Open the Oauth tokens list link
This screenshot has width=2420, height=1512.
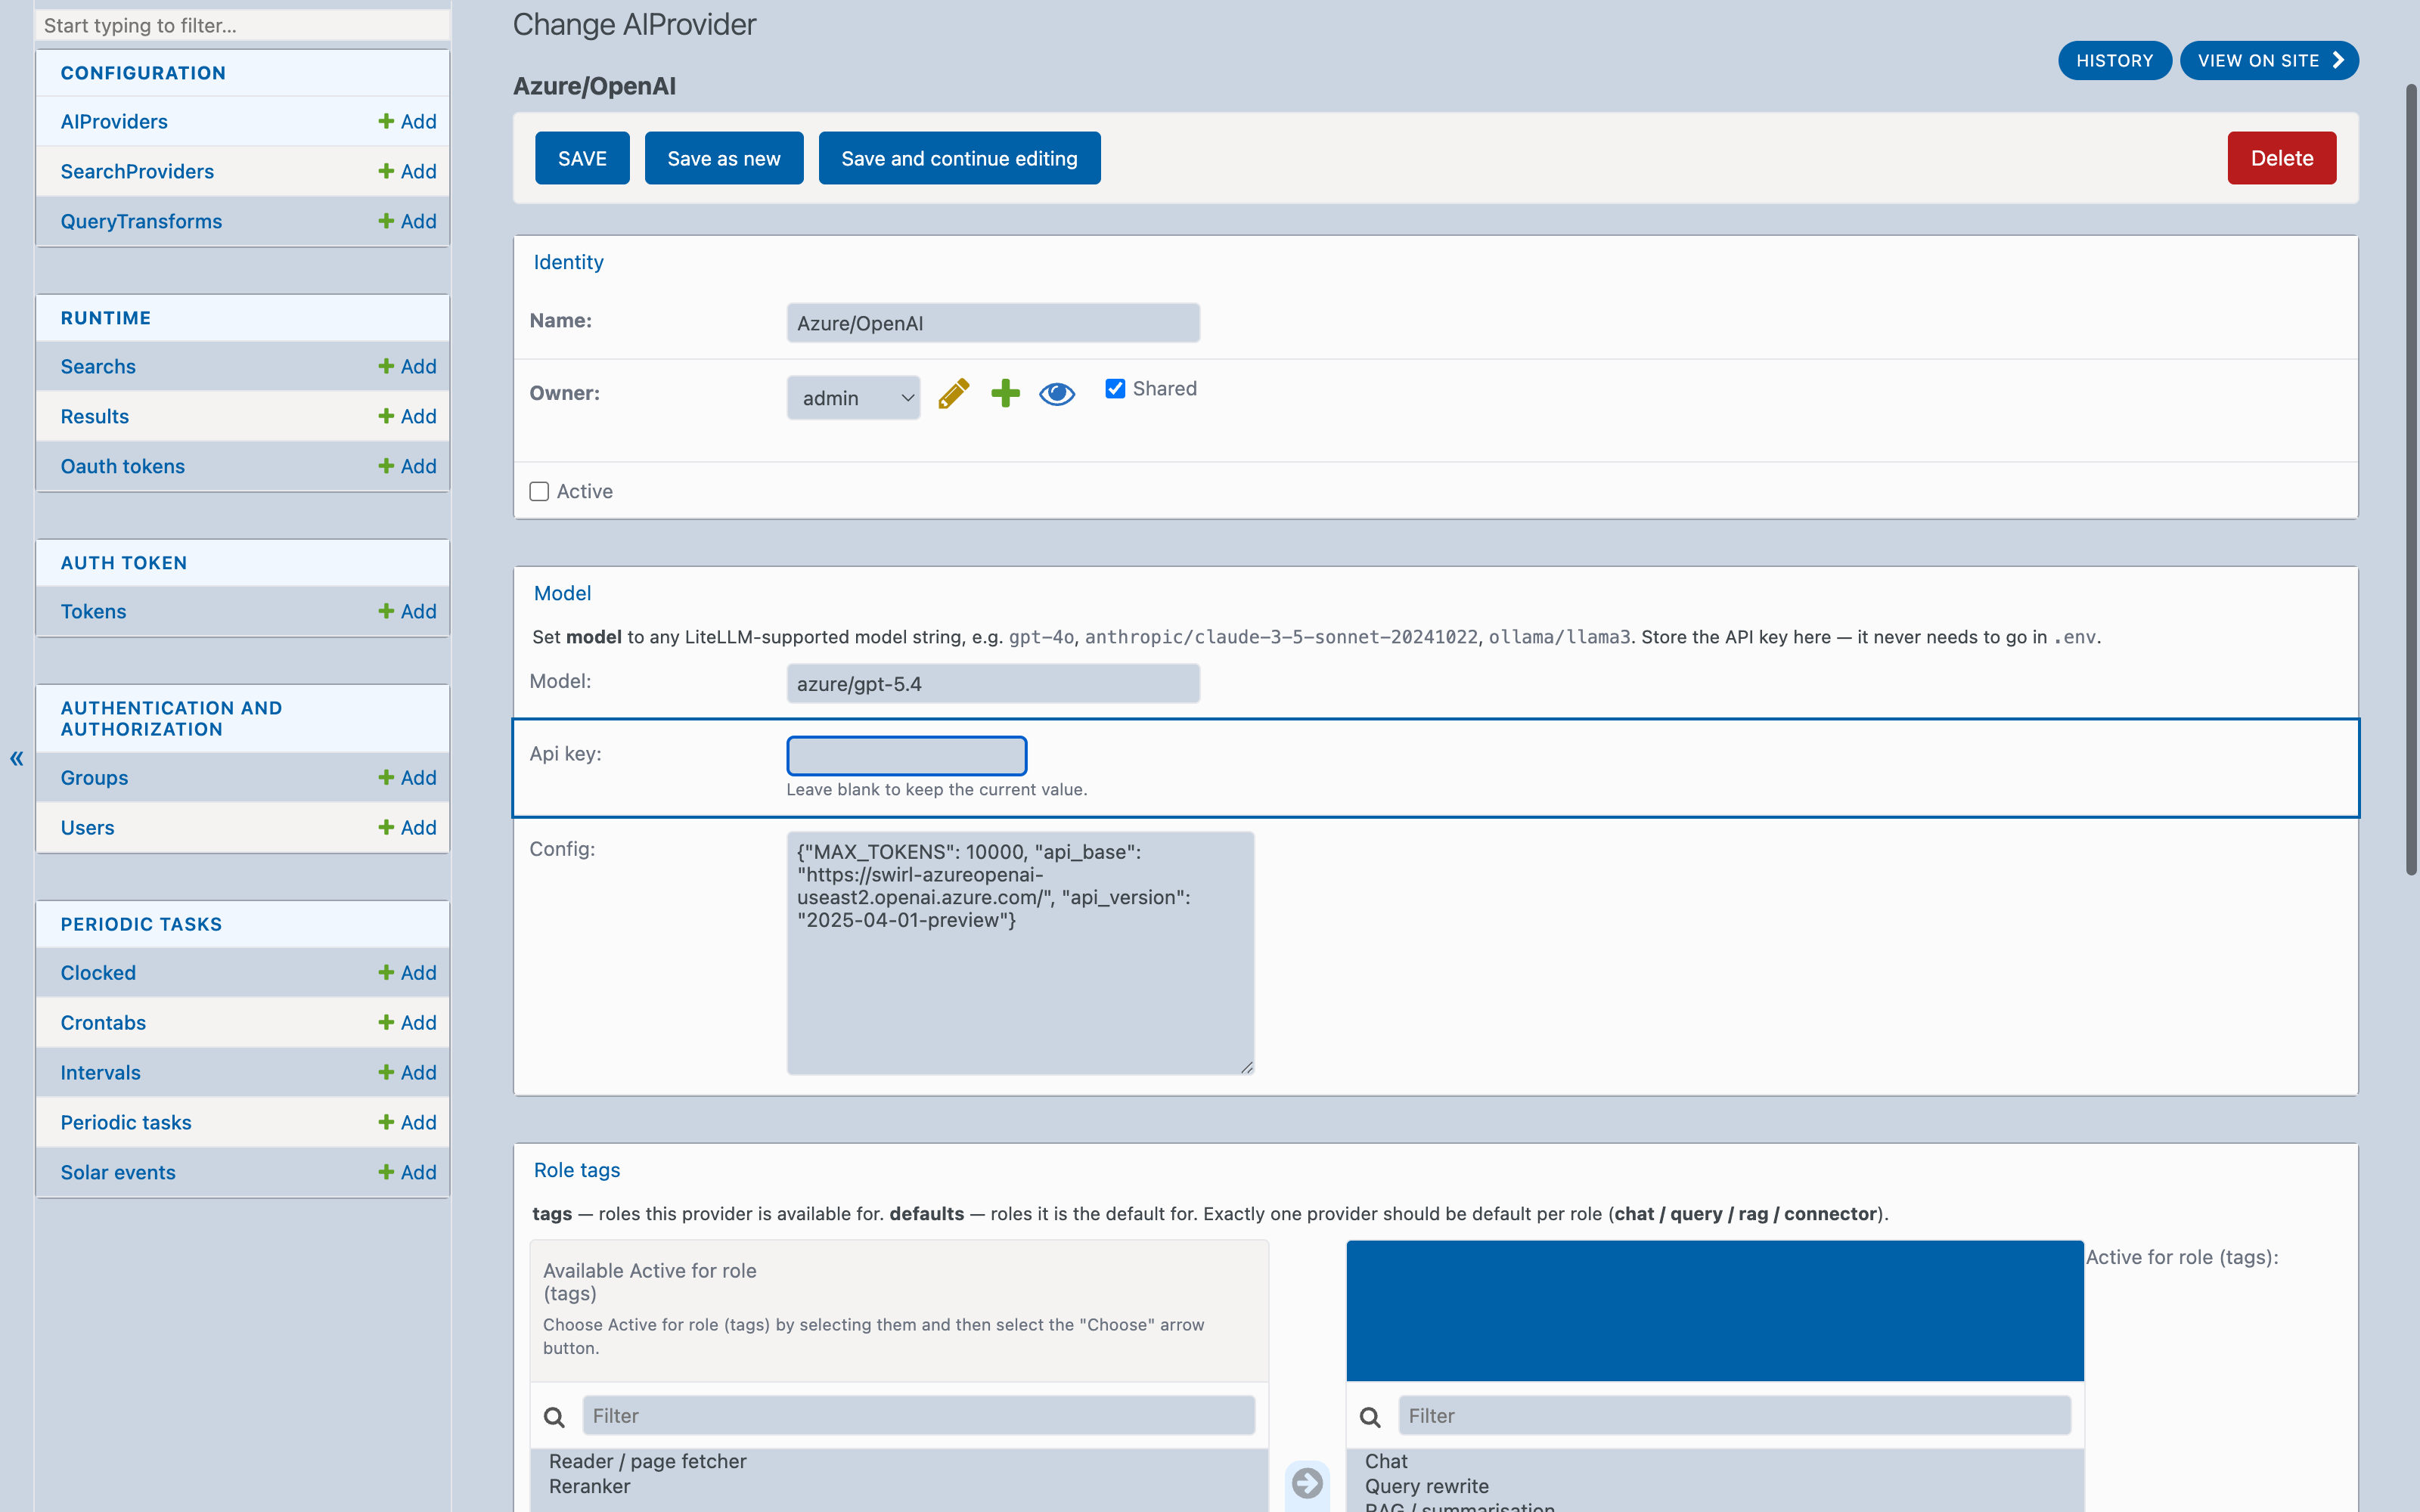point(123,466)
